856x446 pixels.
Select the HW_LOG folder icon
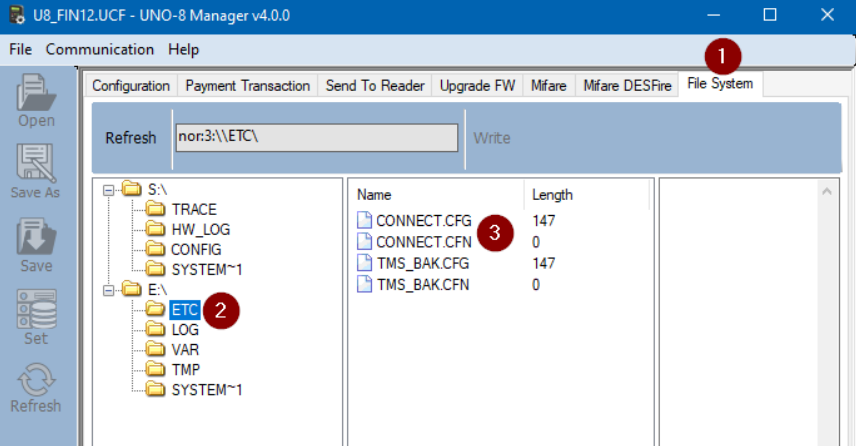coord(156,229)
